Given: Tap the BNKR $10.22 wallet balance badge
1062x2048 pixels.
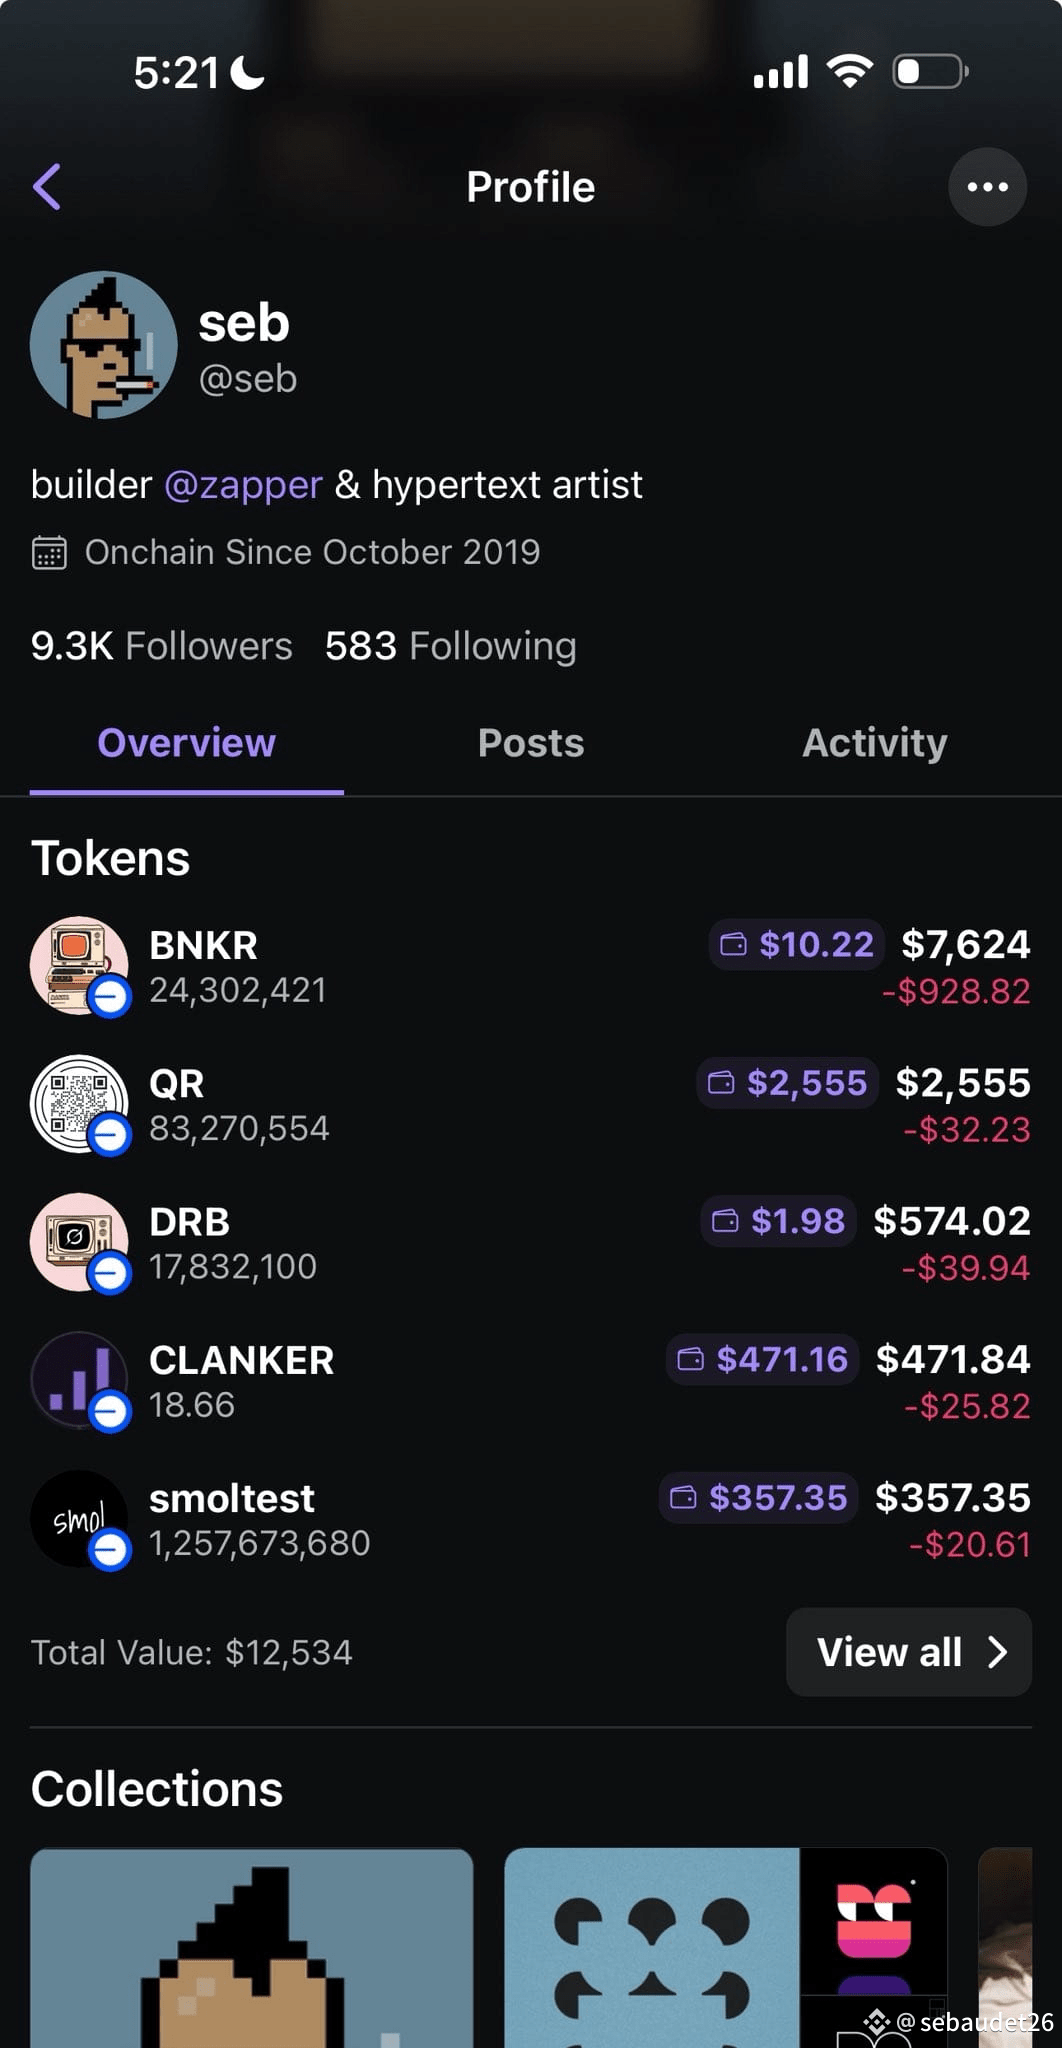Looking at the screenshot, I should pos(797,944).
